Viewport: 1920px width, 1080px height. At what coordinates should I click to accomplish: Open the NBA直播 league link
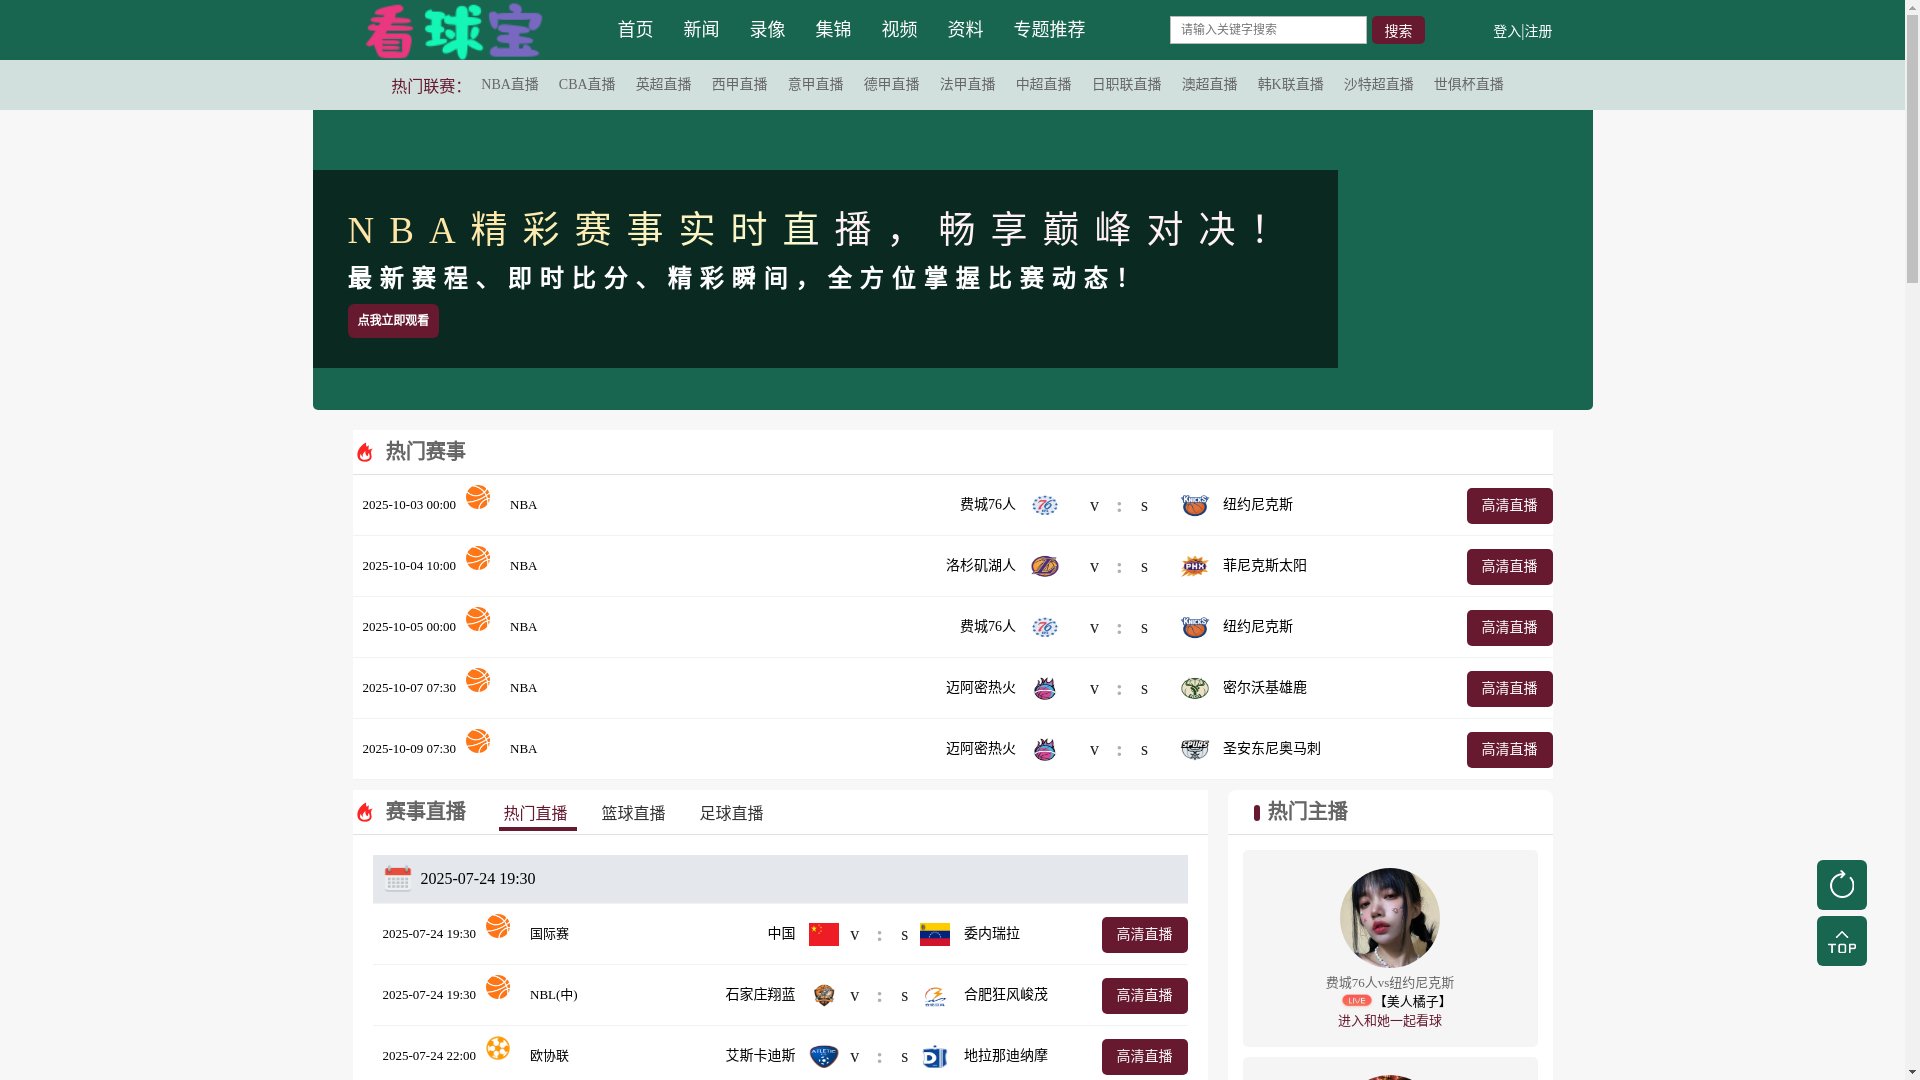pyautogui.click(x=510, y=85)
